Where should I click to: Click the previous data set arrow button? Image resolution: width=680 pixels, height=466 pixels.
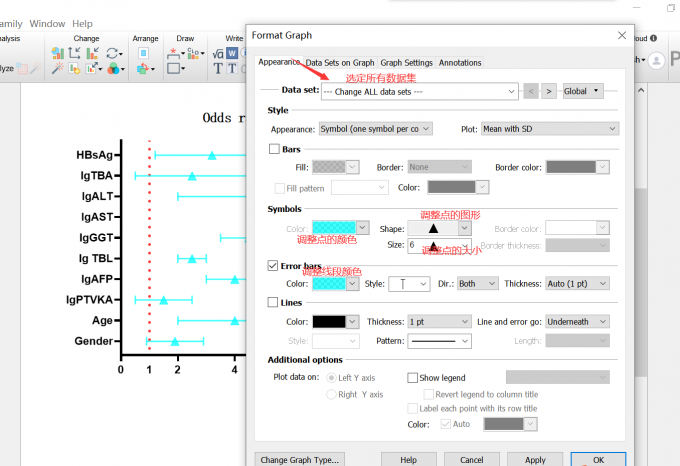[x=531, y=91]
